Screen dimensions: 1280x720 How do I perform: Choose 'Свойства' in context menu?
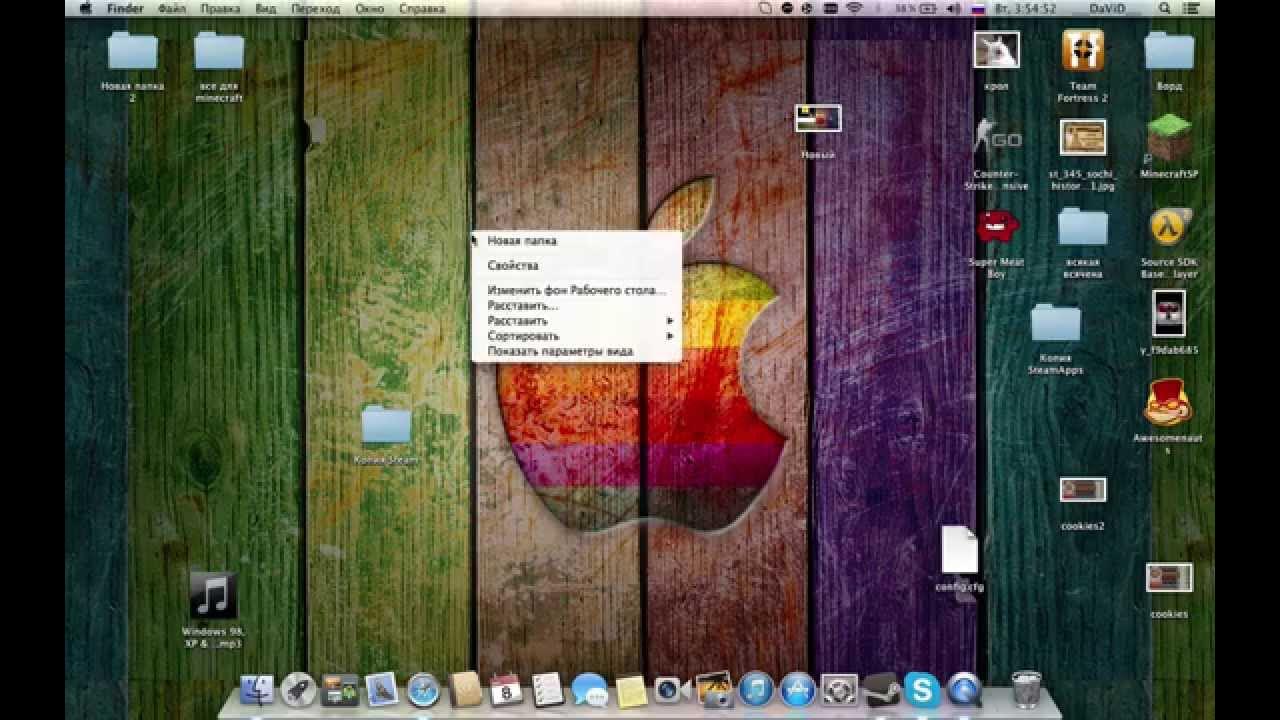pos(576,266)
